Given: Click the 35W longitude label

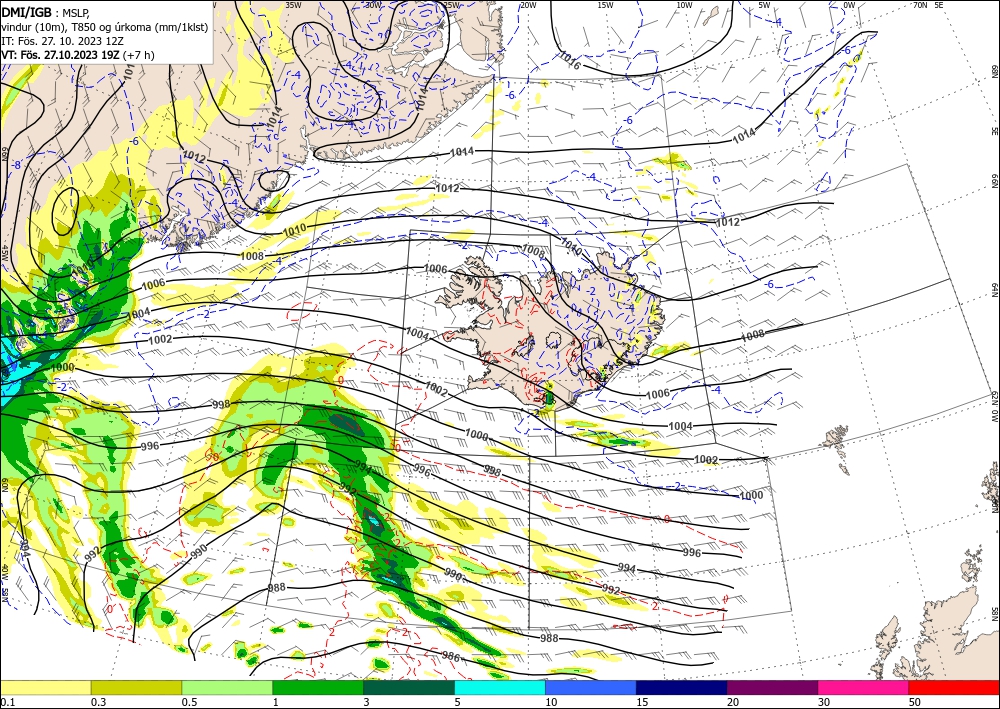Looking at the screenshot, I should (293, 5).
